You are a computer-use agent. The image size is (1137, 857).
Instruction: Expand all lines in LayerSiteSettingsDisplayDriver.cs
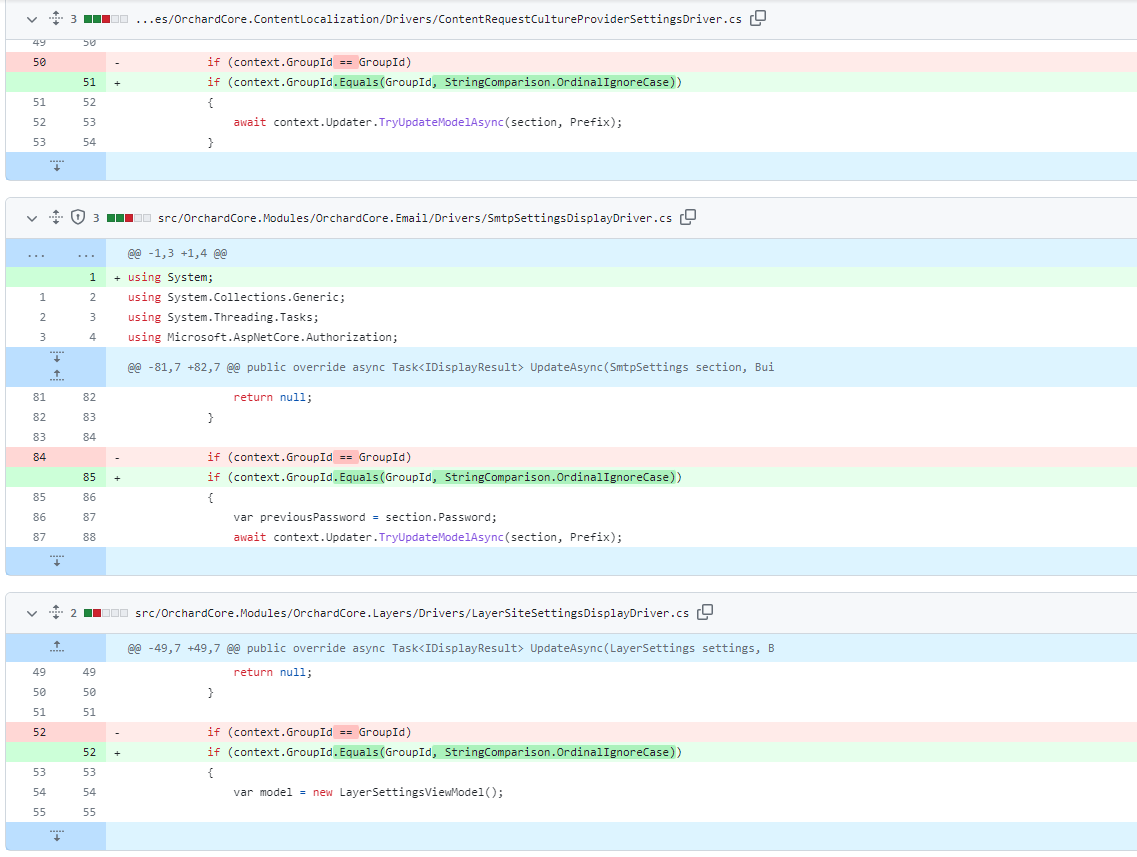(x=56, y=612)
